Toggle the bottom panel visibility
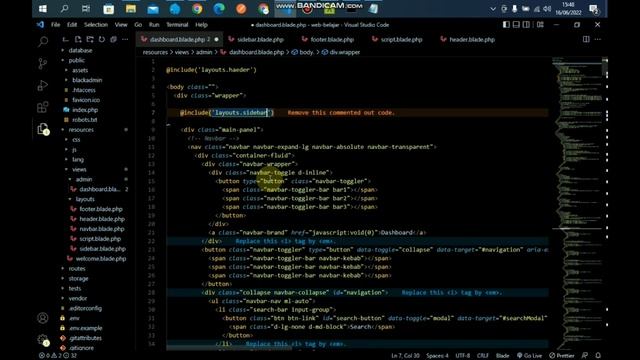This screenshot has width=640, height=360. click(516, 24)
